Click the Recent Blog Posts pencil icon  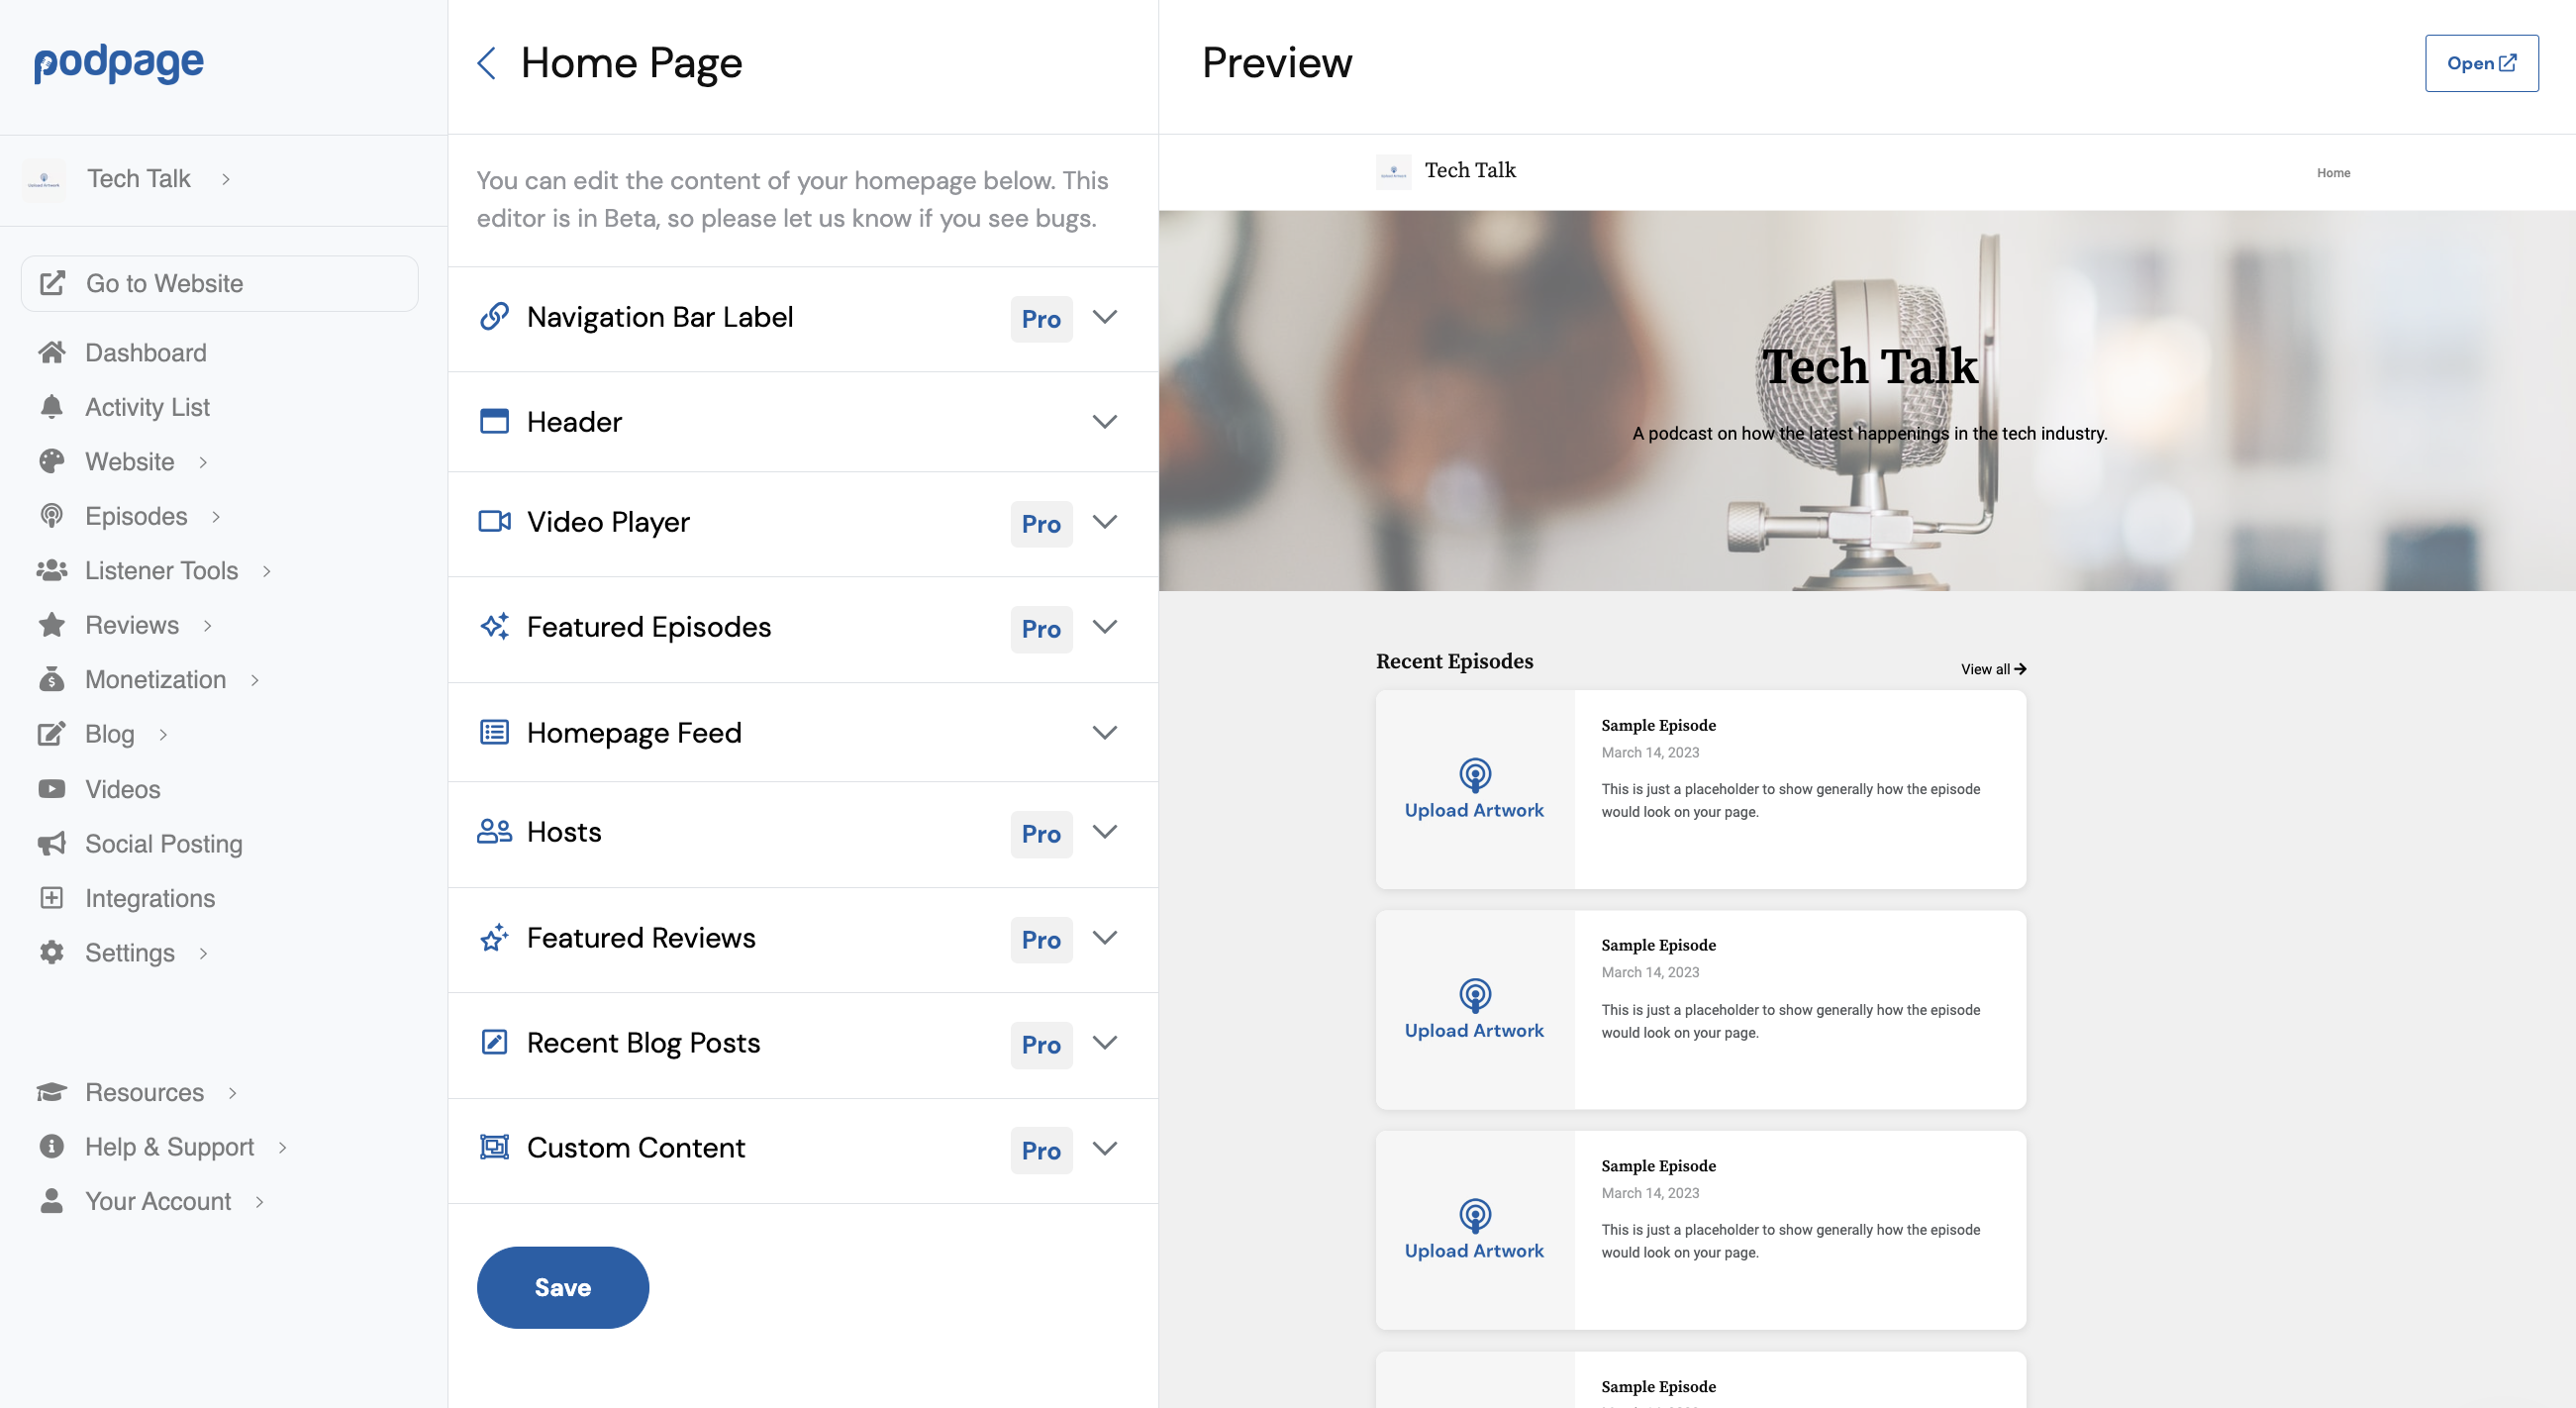pyautogui.click(x=495, y=1043)
